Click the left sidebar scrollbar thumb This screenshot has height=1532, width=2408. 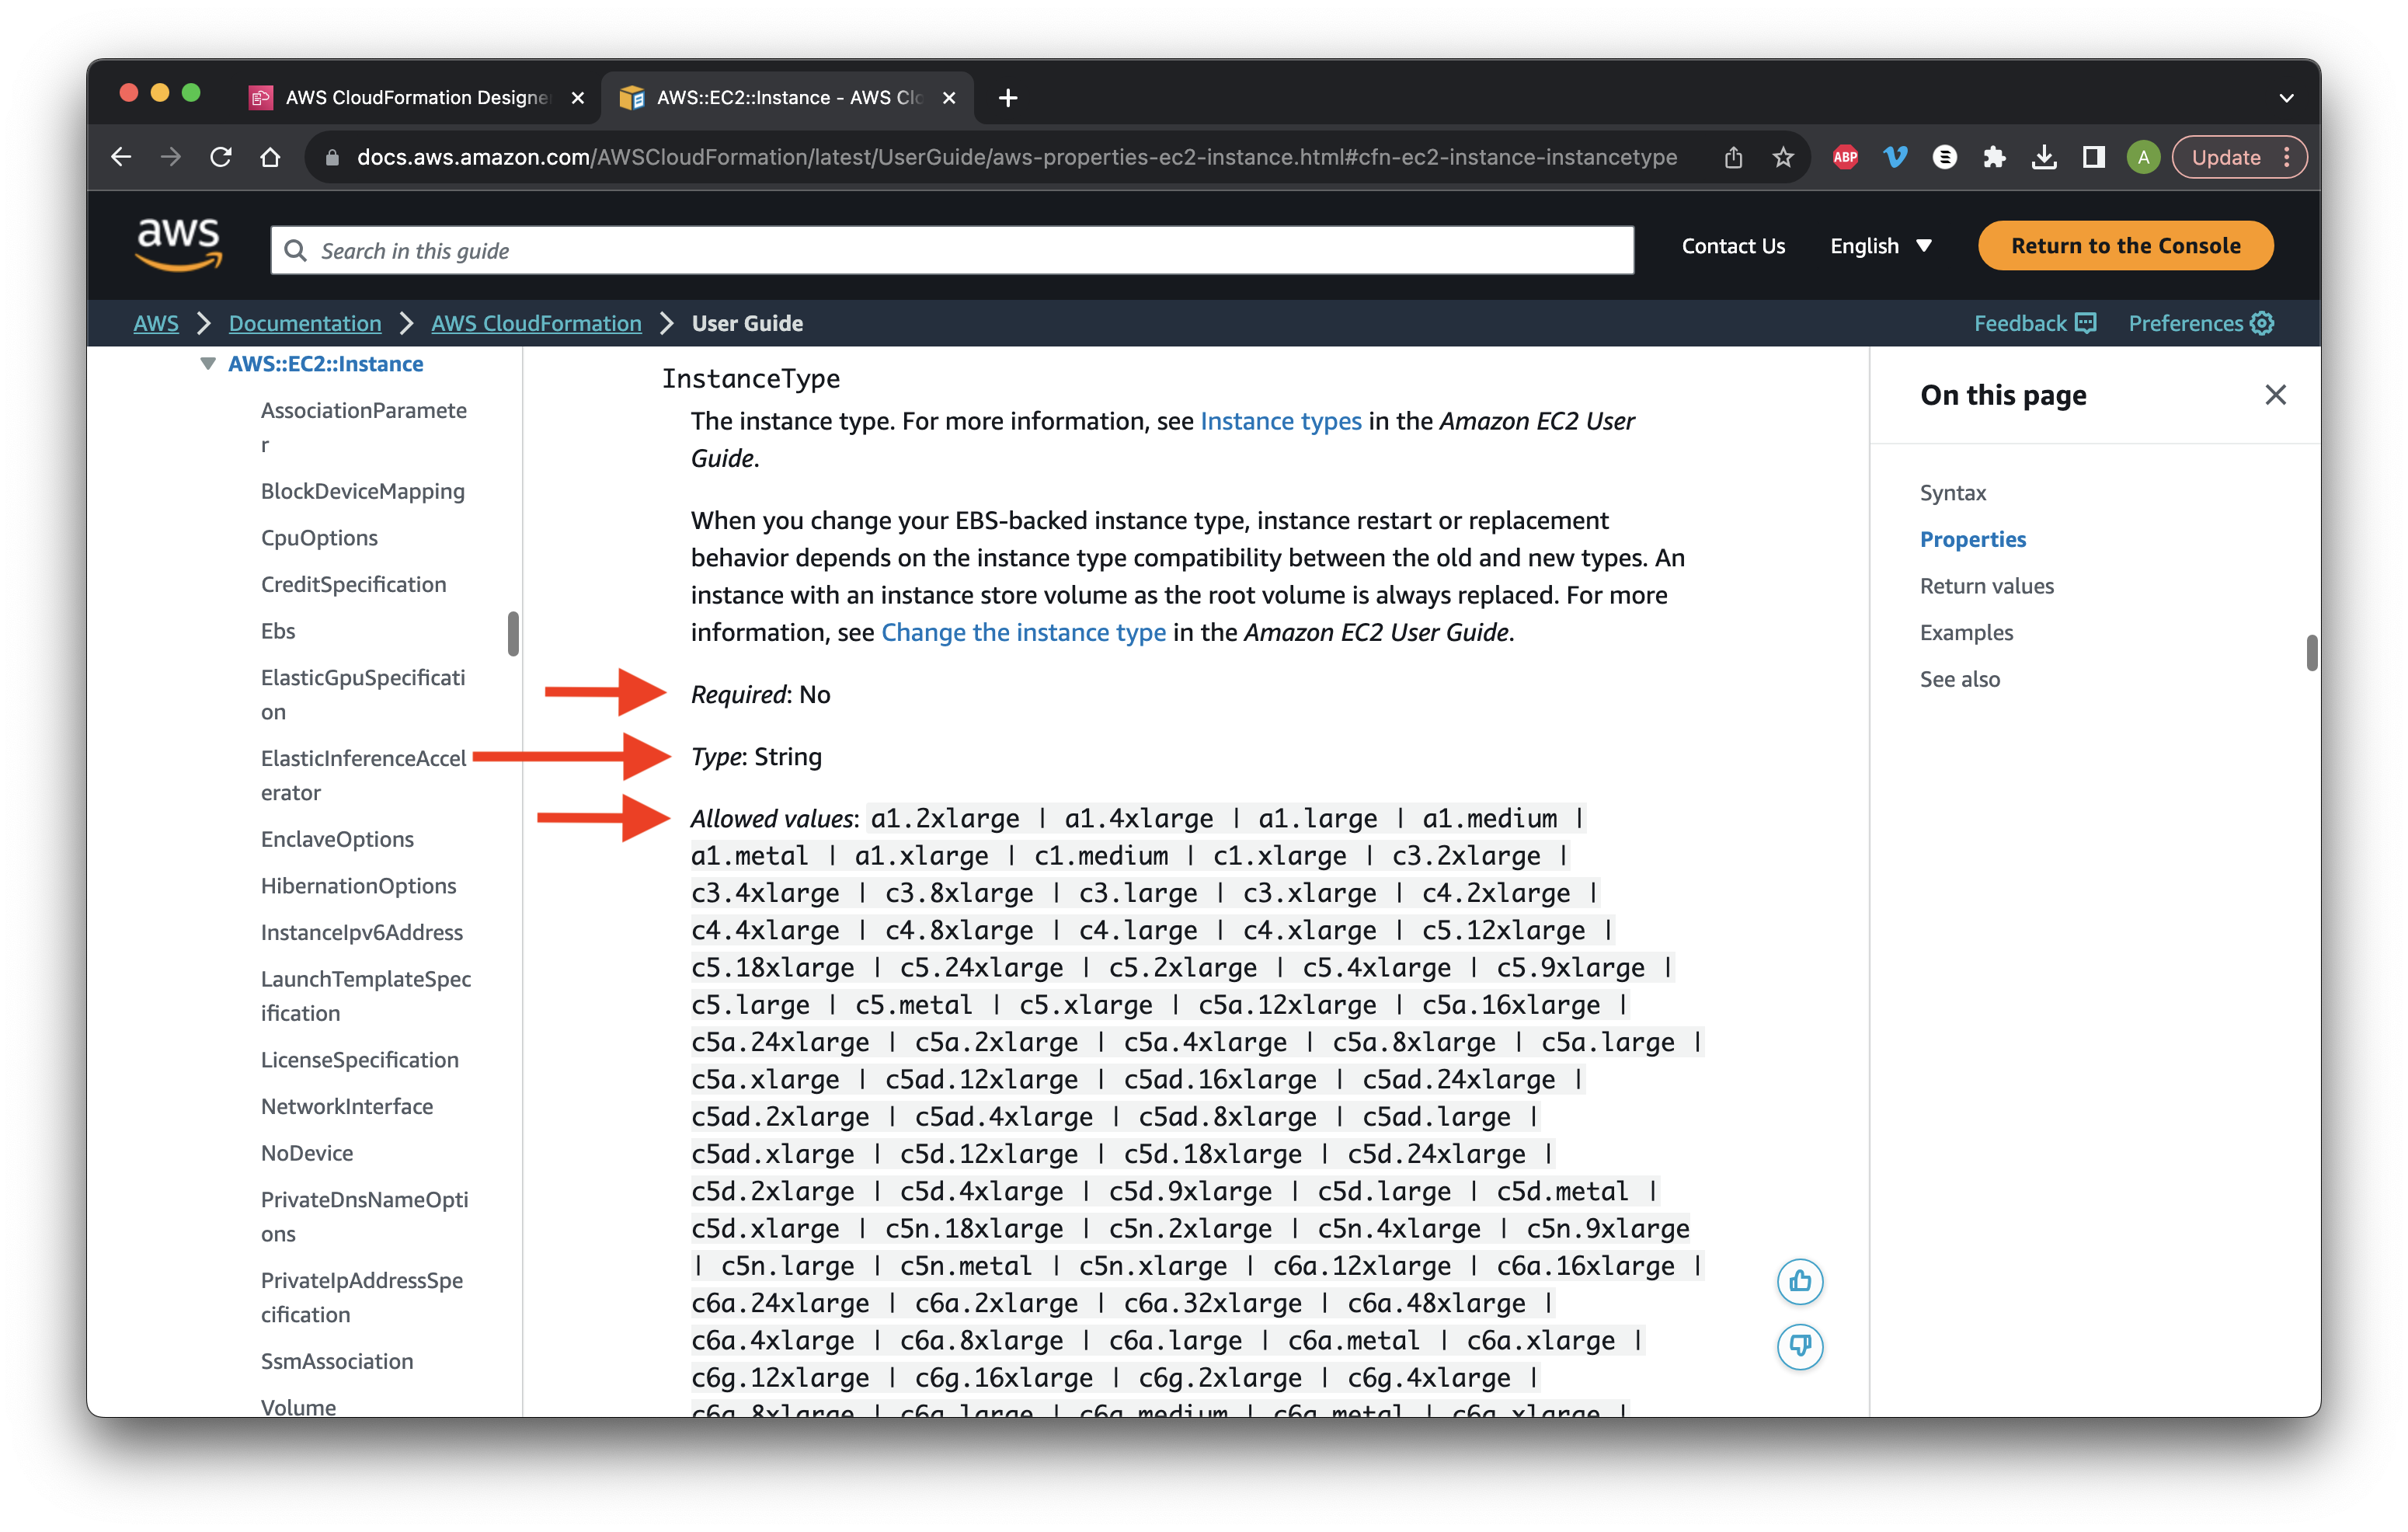tap(513, 634)
